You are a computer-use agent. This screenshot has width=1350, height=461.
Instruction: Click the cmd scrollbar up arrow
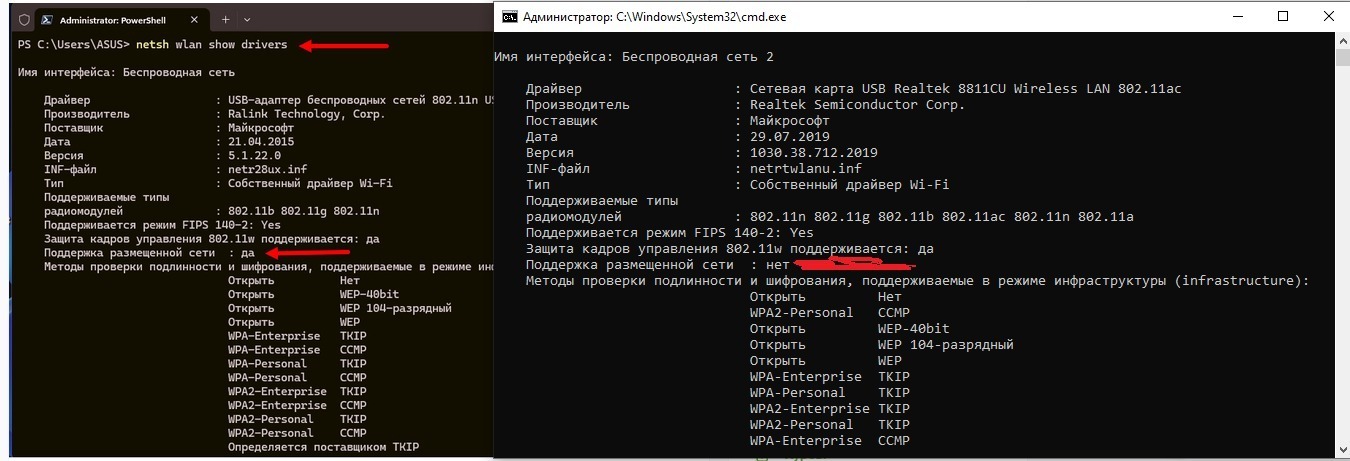point(1342,38)
